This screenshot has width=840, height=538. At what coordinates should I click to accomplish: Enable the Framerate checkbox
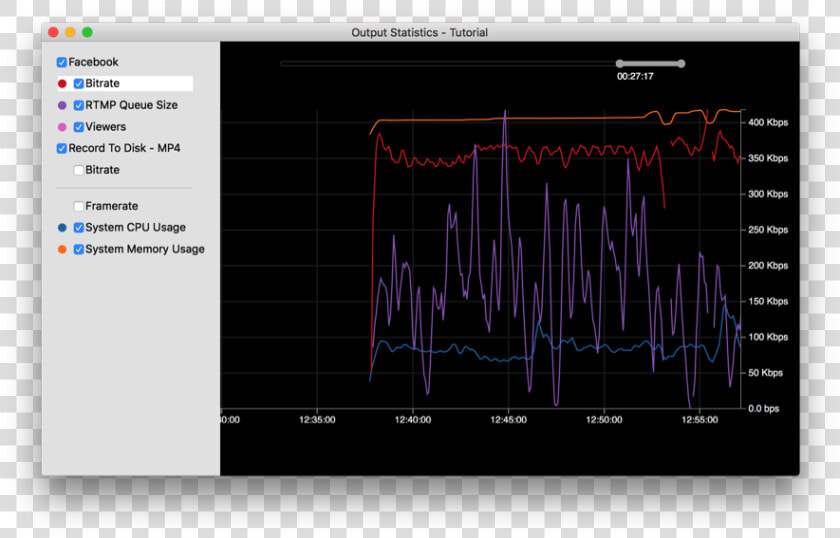[x=79, y=206]
